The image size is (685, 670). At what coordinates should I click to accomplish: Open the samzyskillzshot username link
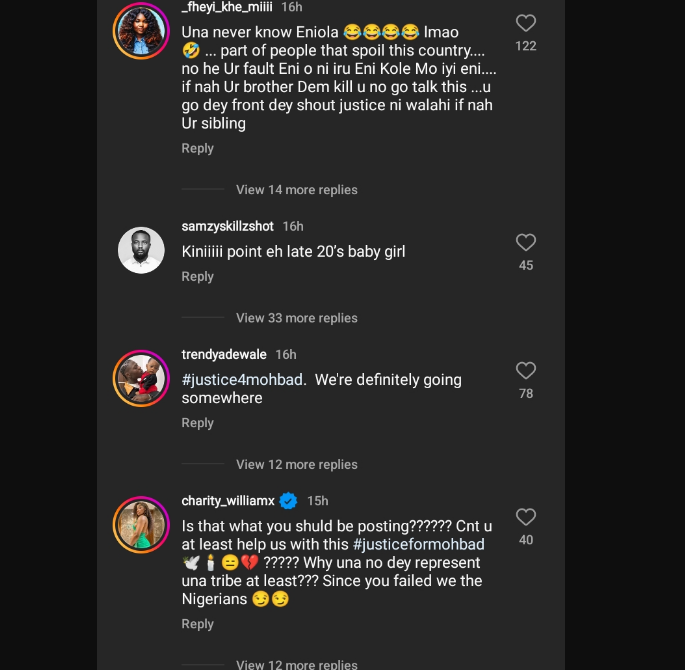pos(228,226)
